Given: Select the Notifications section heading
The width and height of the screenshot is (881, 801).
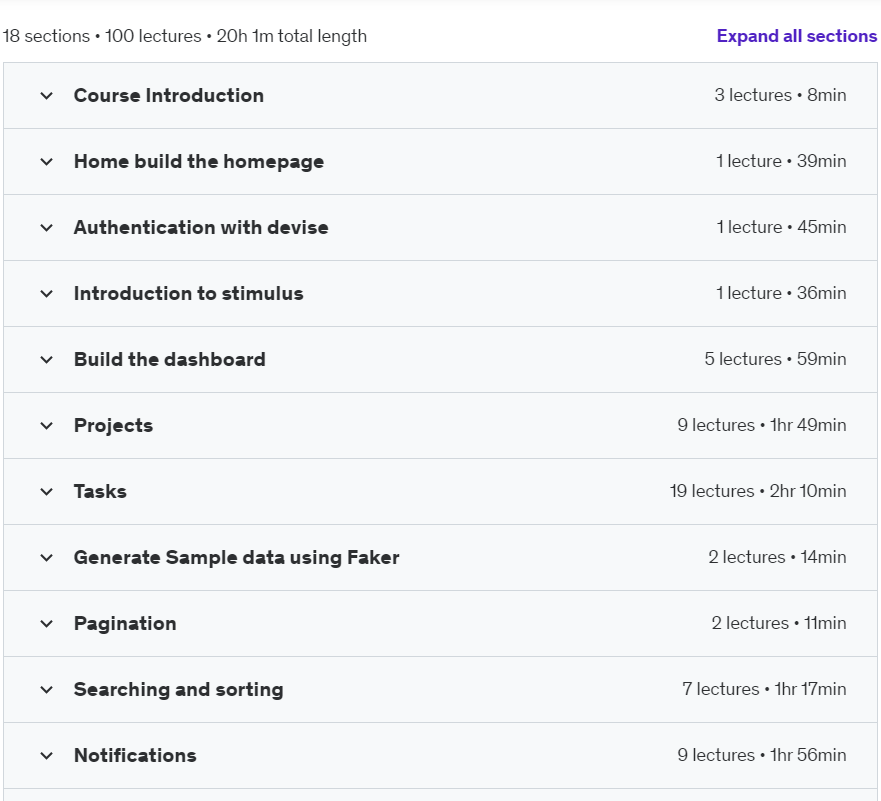Looking at the screenshot, I should 135,756.
